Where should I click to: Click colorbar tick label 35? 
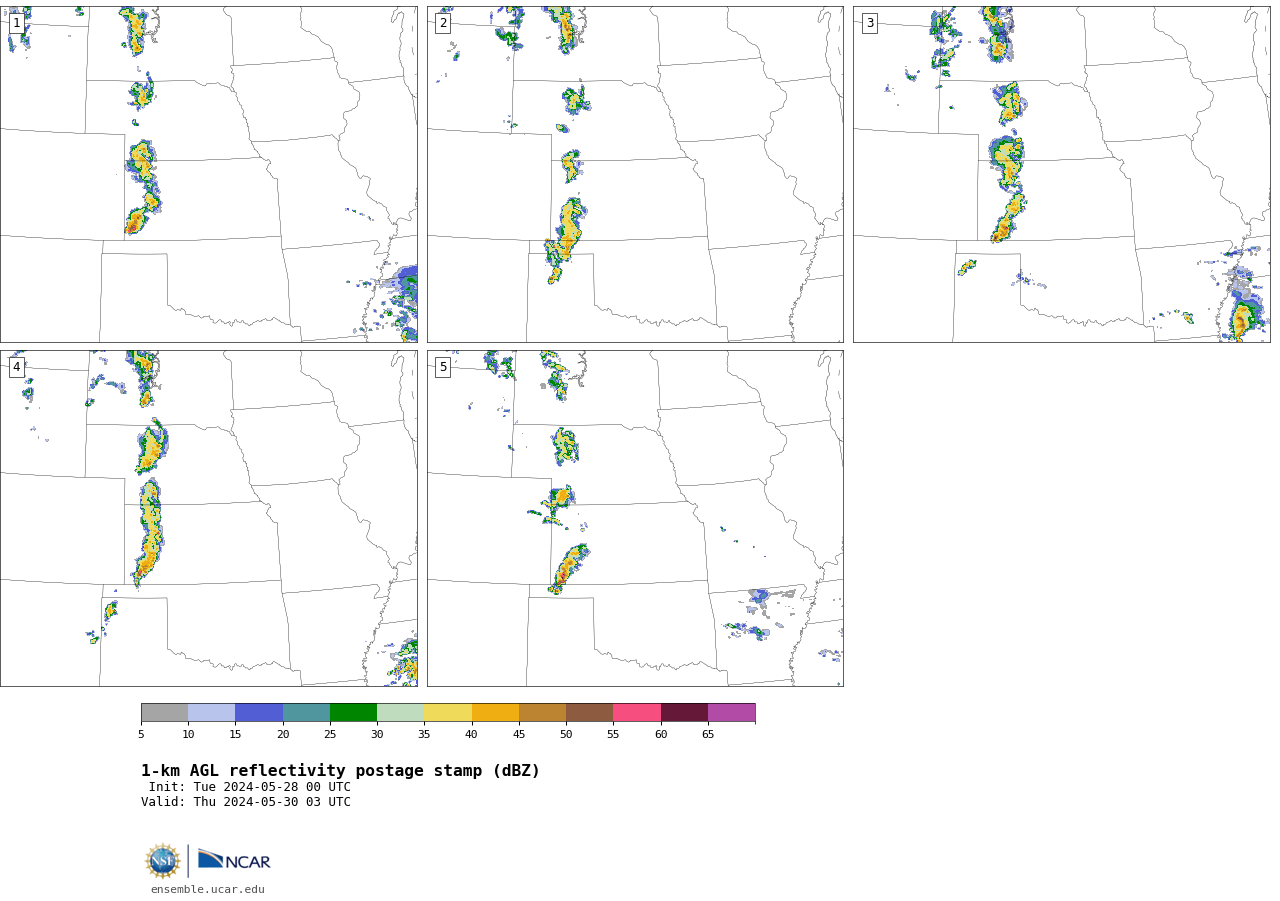point(424,735)
